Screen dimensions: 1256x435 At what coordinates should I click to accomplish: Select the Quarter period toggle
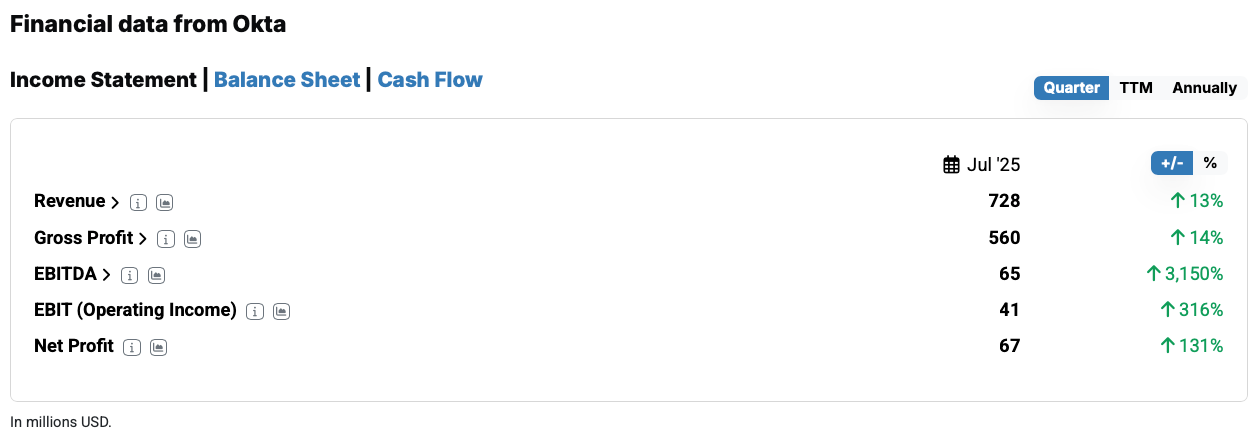[x=1072, y=88]
